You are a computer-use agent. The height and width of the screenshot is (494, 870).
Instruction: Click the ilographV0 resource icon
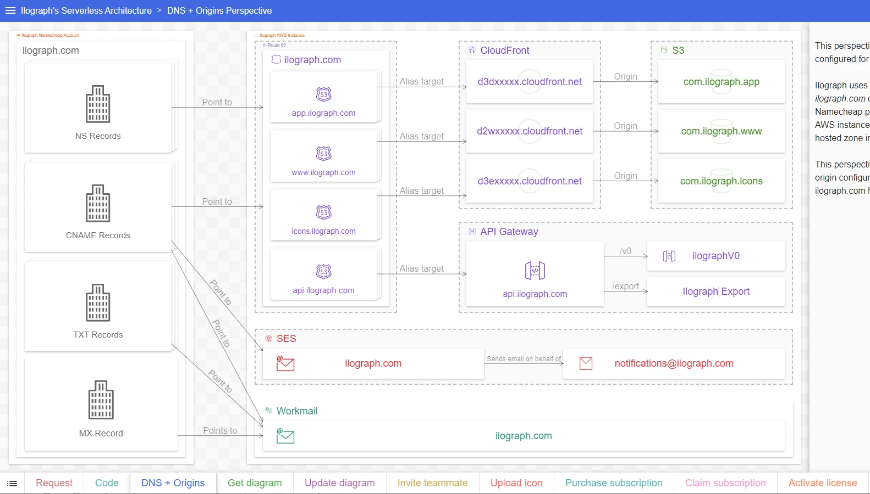click(x=669, y=256)
